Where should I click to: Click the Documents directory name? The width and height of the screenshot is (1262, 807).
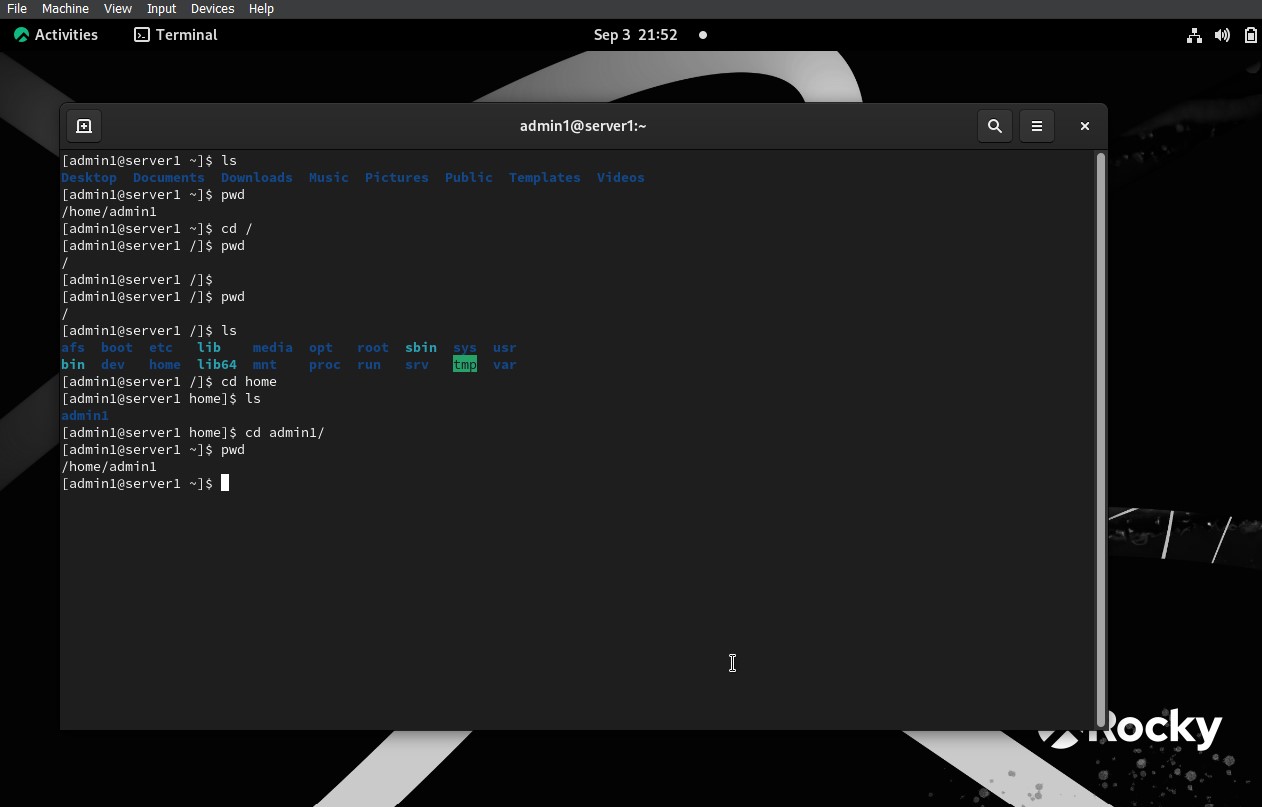click(169, 178)
